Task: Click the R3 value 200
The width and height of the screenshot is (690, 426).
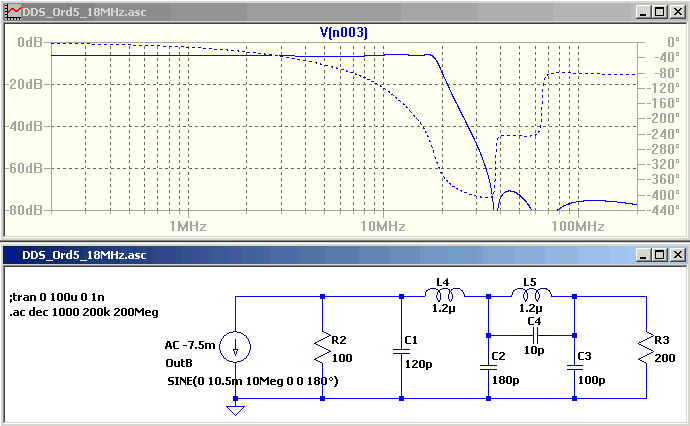Action: (x=665, y=358)
